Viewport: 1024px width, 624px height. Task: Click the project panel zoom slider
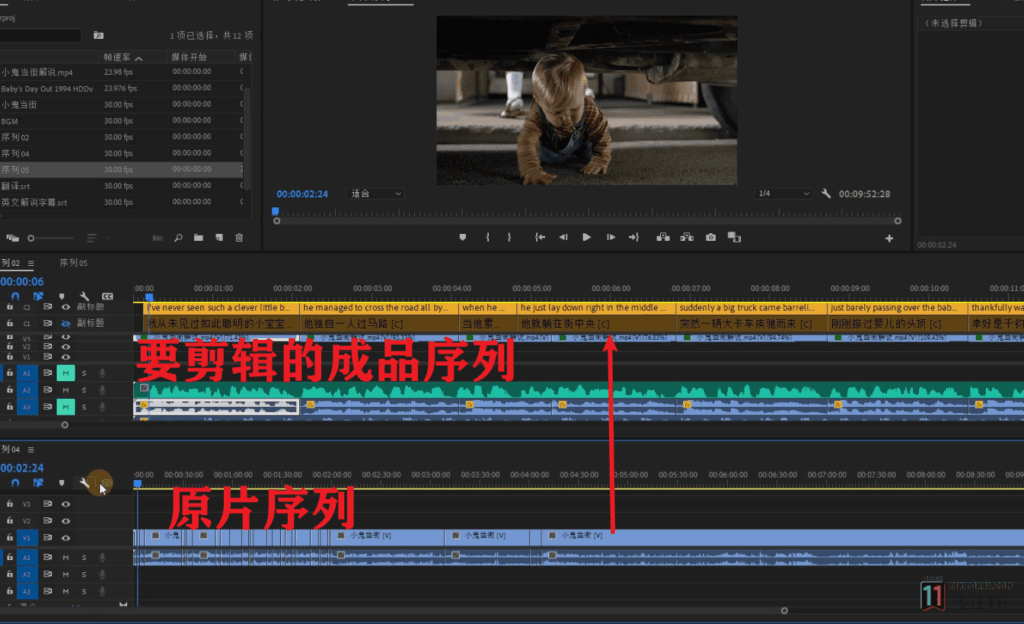click(x=33, y=238)
